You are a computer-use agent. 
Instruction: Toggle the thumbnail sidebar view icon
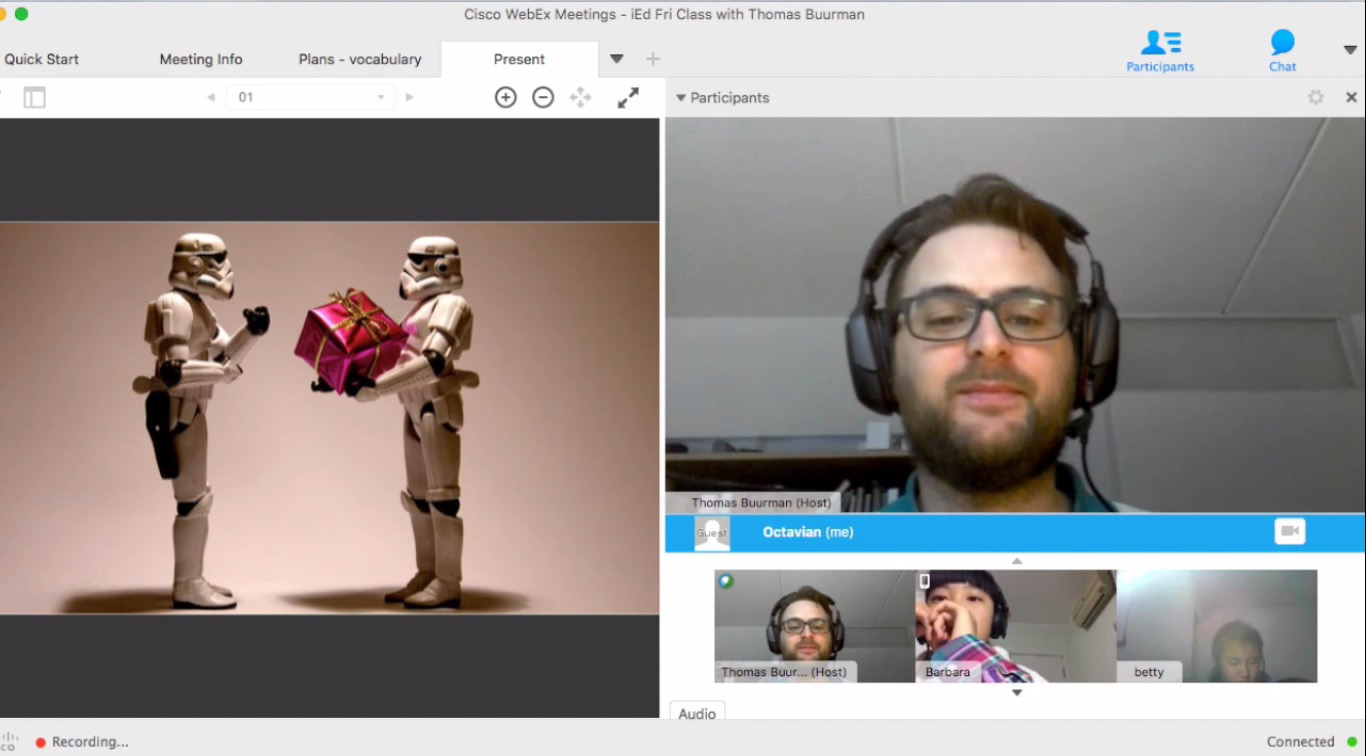coord(35,97)
